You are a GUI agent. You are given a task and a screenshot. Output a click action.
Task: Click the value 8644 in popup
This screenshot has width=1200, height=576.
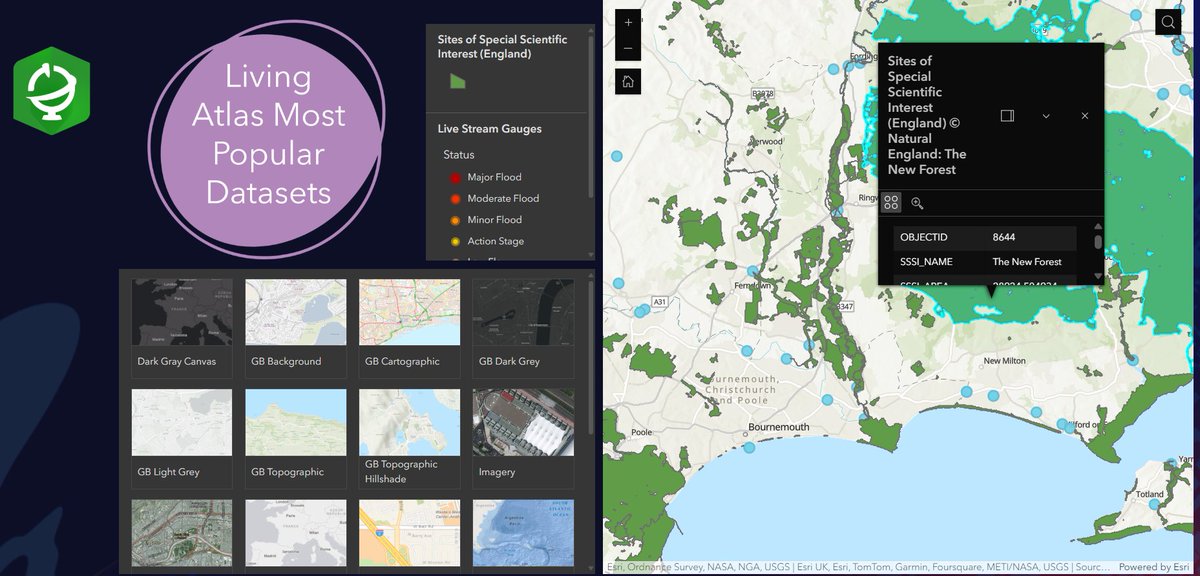[1004, 238]
